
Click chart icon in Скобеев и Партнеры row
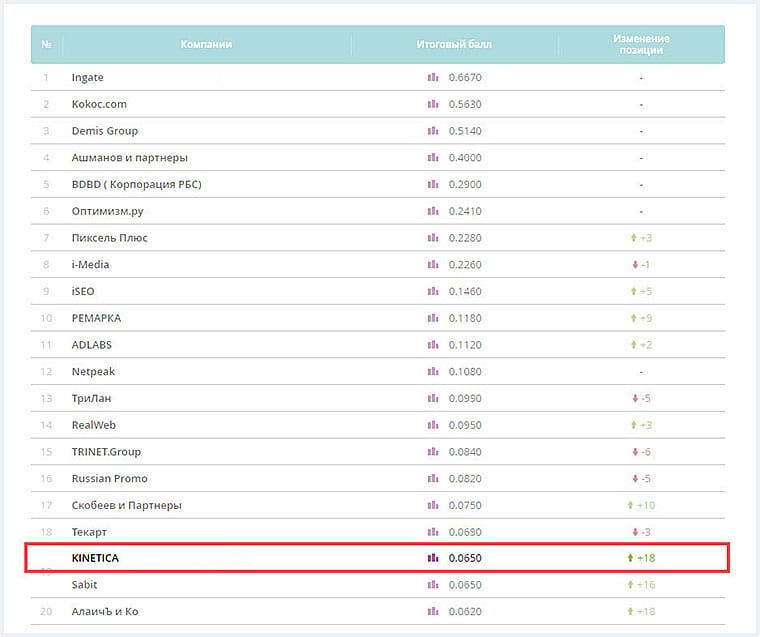(433, 505)
